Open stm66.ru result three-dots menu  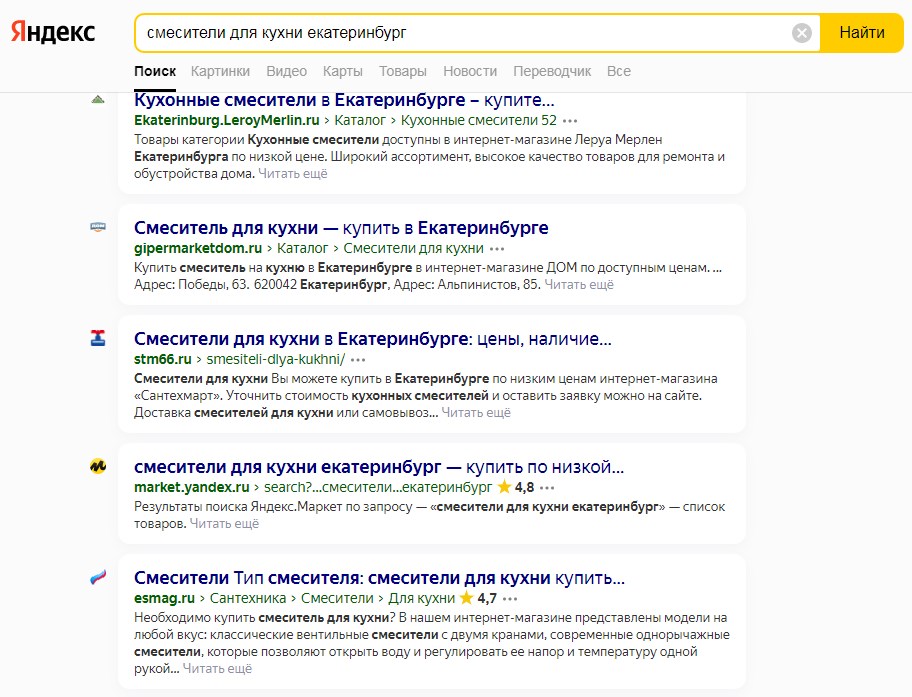click(358, 360)
